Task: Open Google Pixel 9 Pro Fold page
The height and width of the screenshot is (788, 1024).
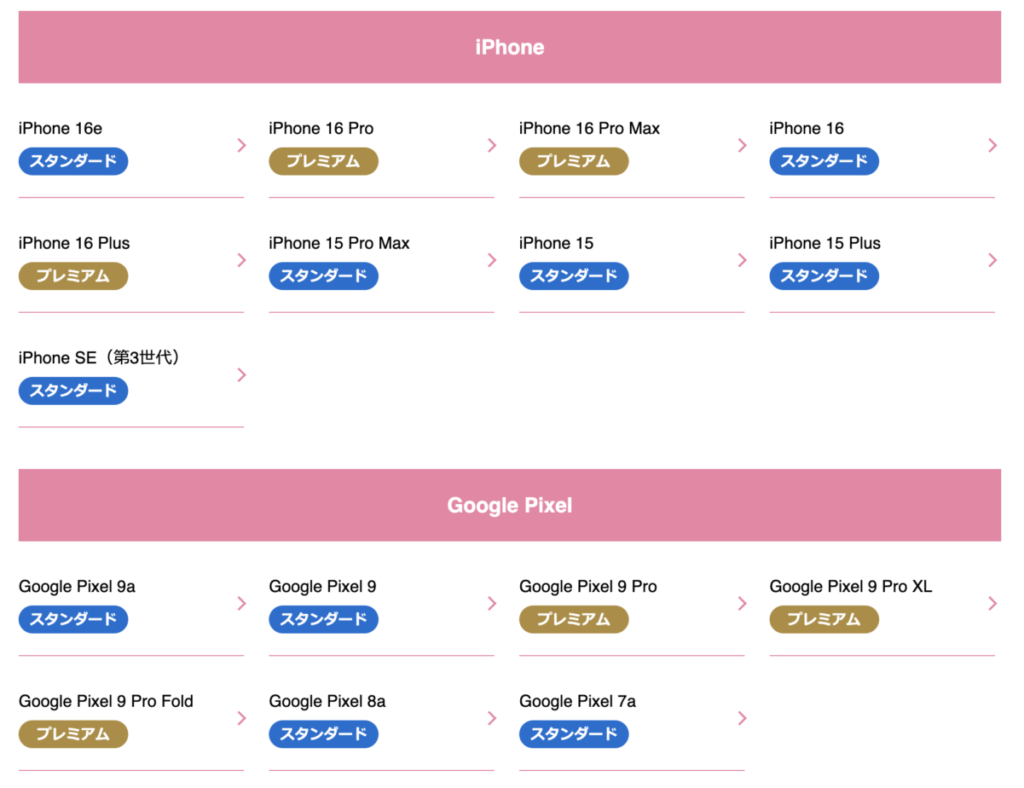Action: (x=106, y=701)
